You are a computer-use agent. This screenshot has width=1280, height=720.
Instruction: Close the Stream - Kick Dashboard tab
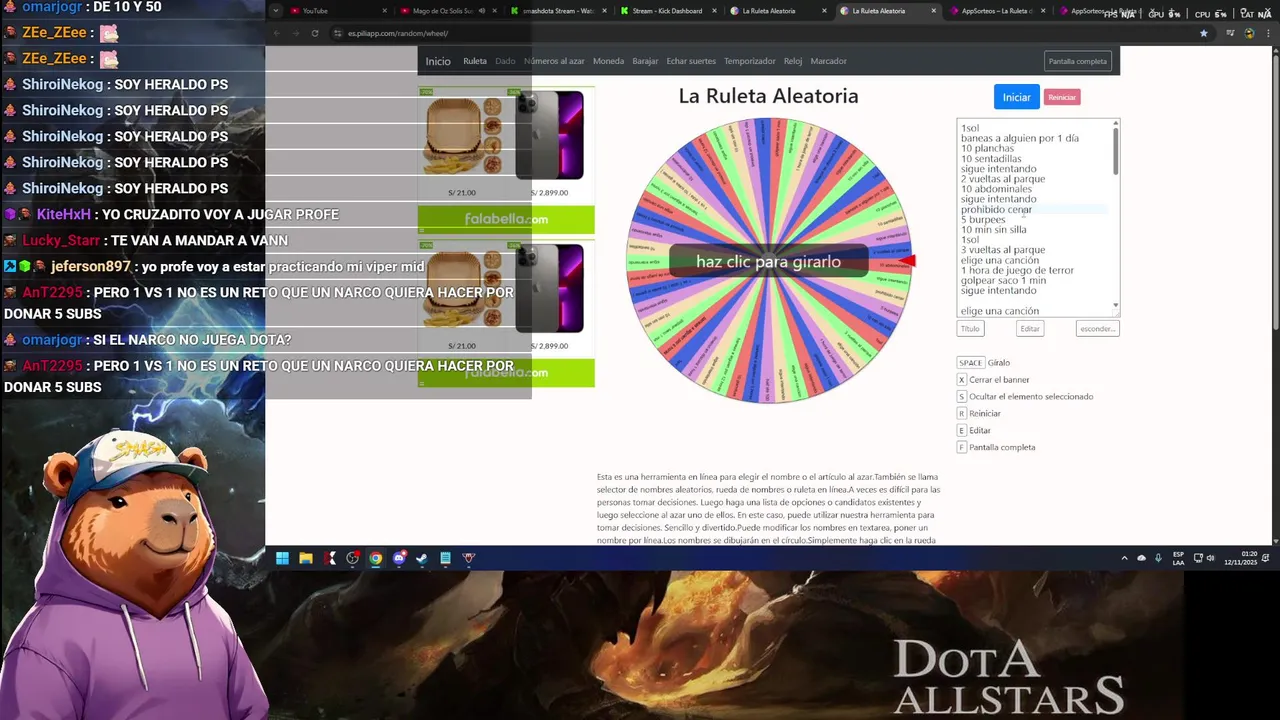point(714,11)
